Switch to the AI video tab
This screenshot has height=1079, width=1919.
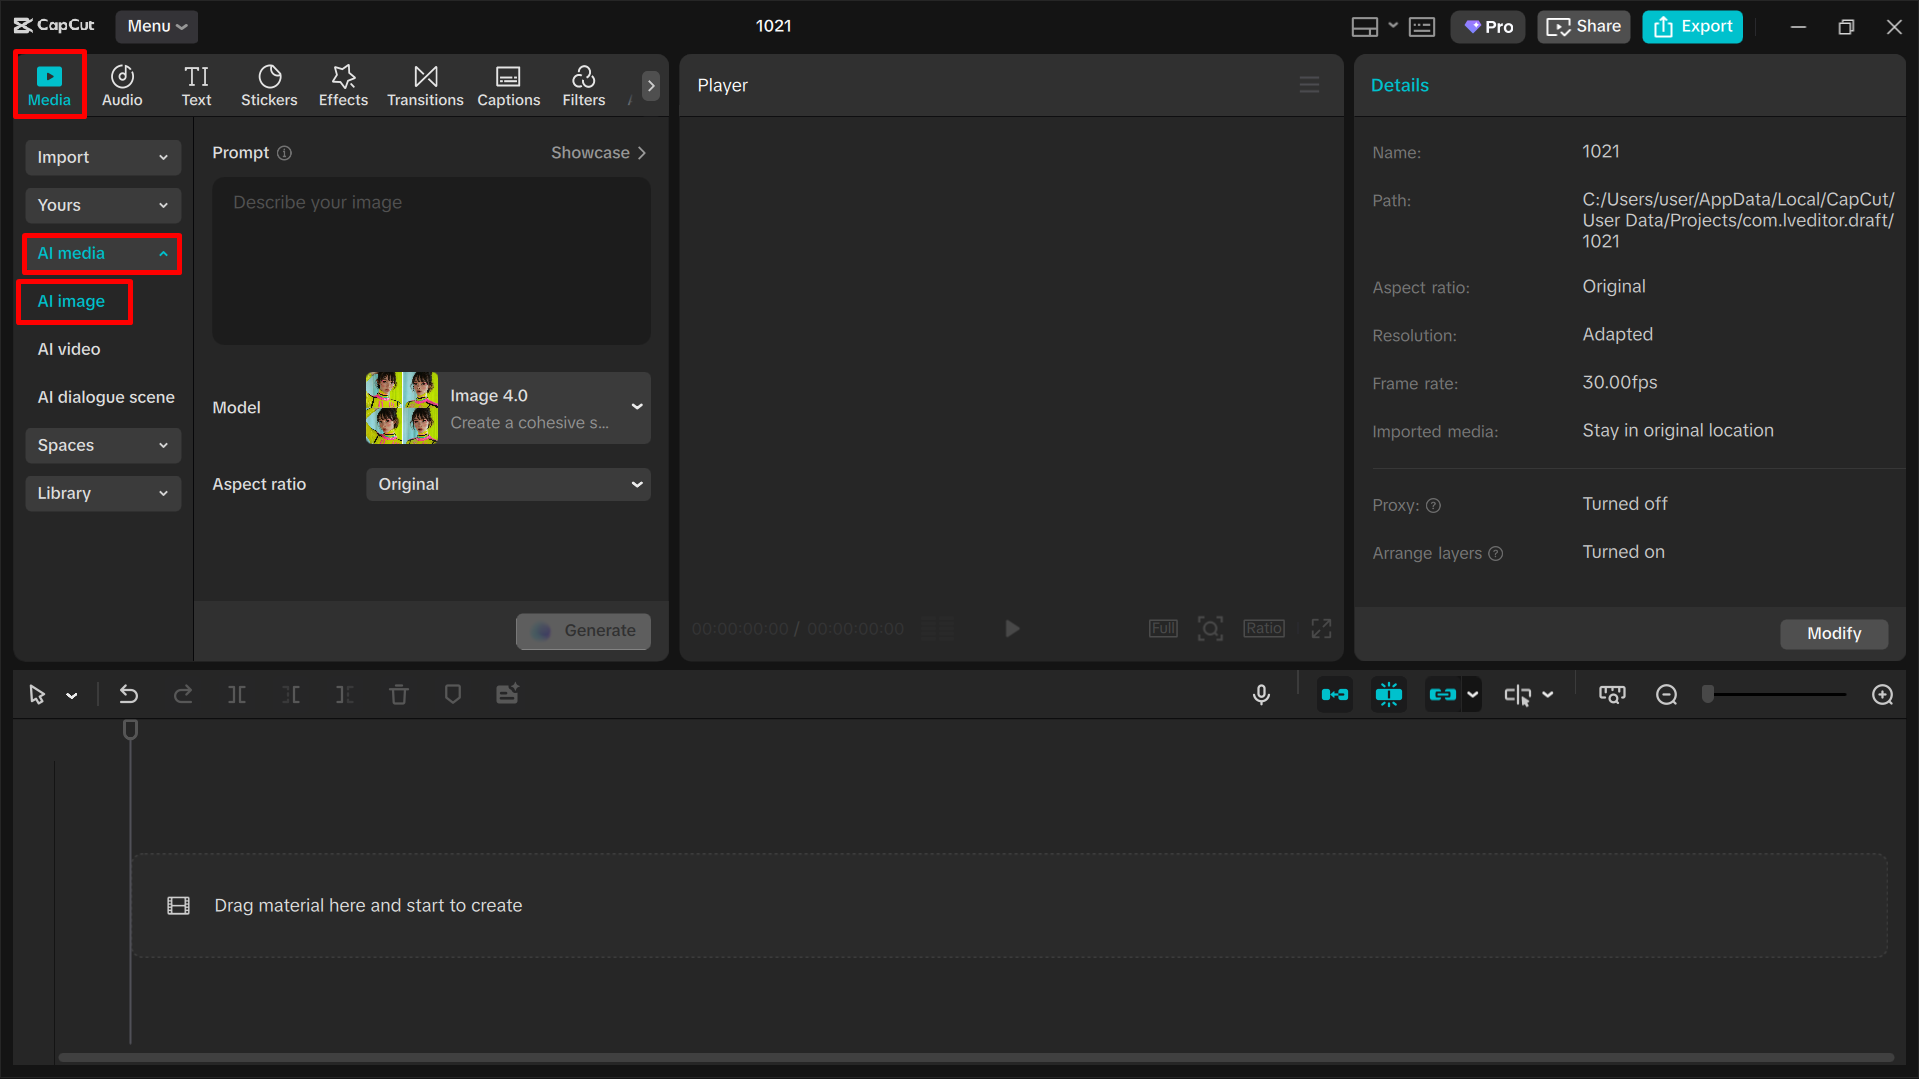pyautogui.click(x=68, y=349)
